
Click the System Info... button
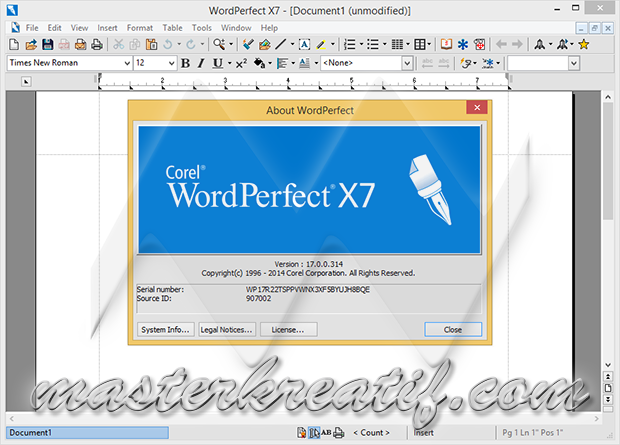click(165, 329)
